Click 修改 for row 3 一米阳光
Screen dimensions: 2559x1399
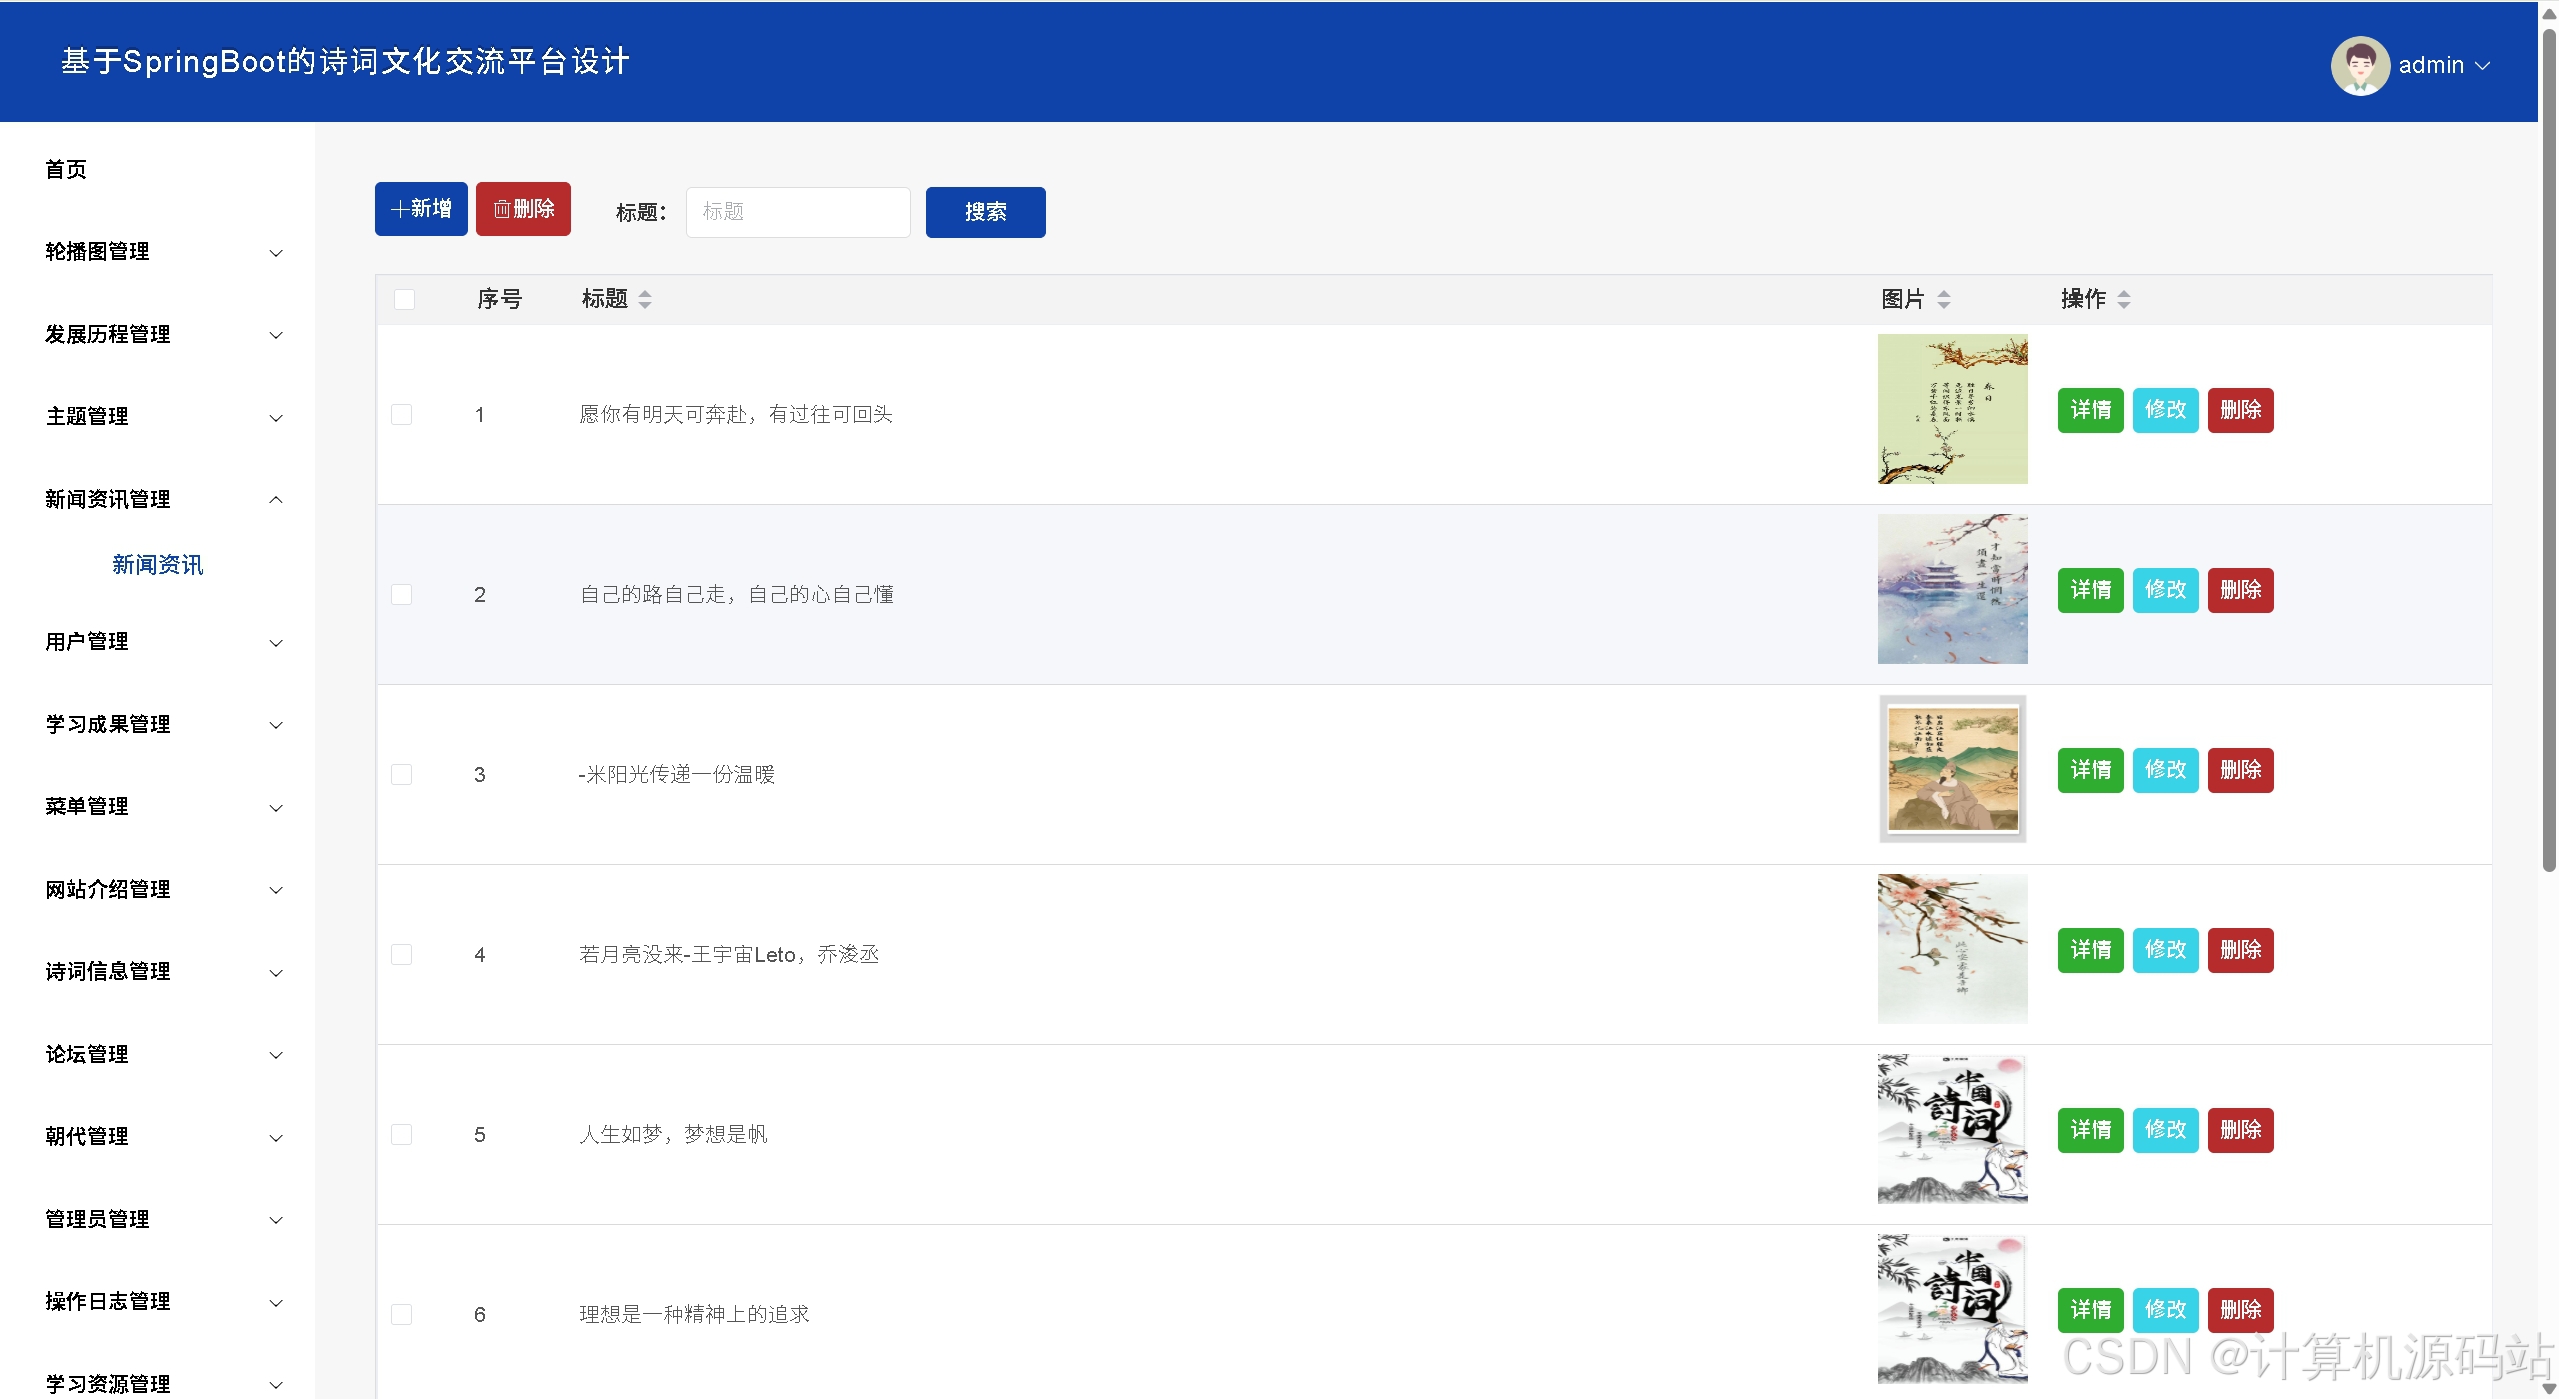2165,770
